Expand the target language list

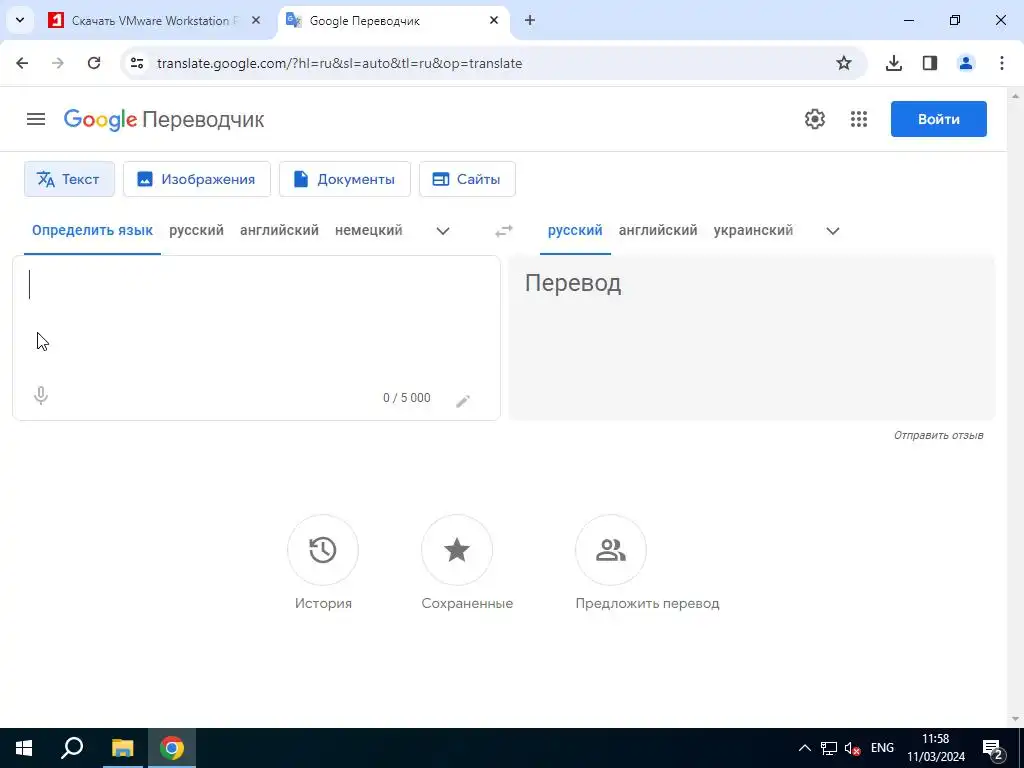pos(833,231)
